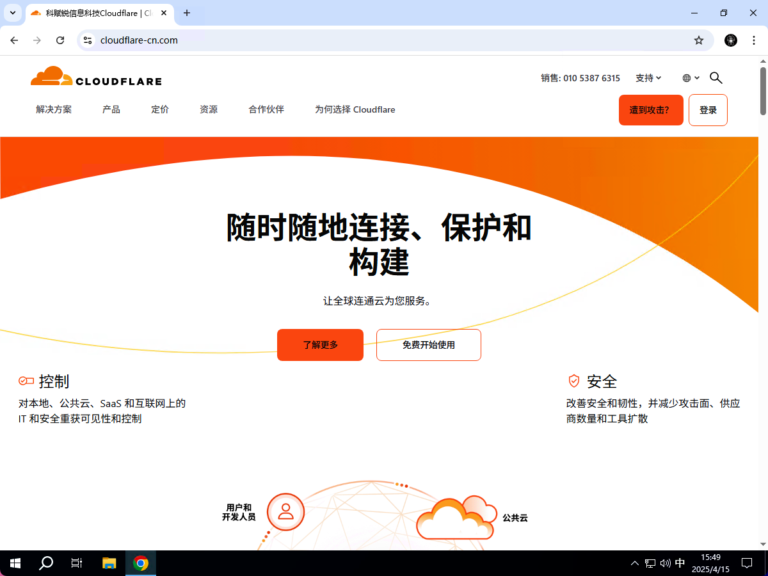This screenshot has height=576, width=768.
Task: Select the 定价 menu item
Action: [160, 110]
